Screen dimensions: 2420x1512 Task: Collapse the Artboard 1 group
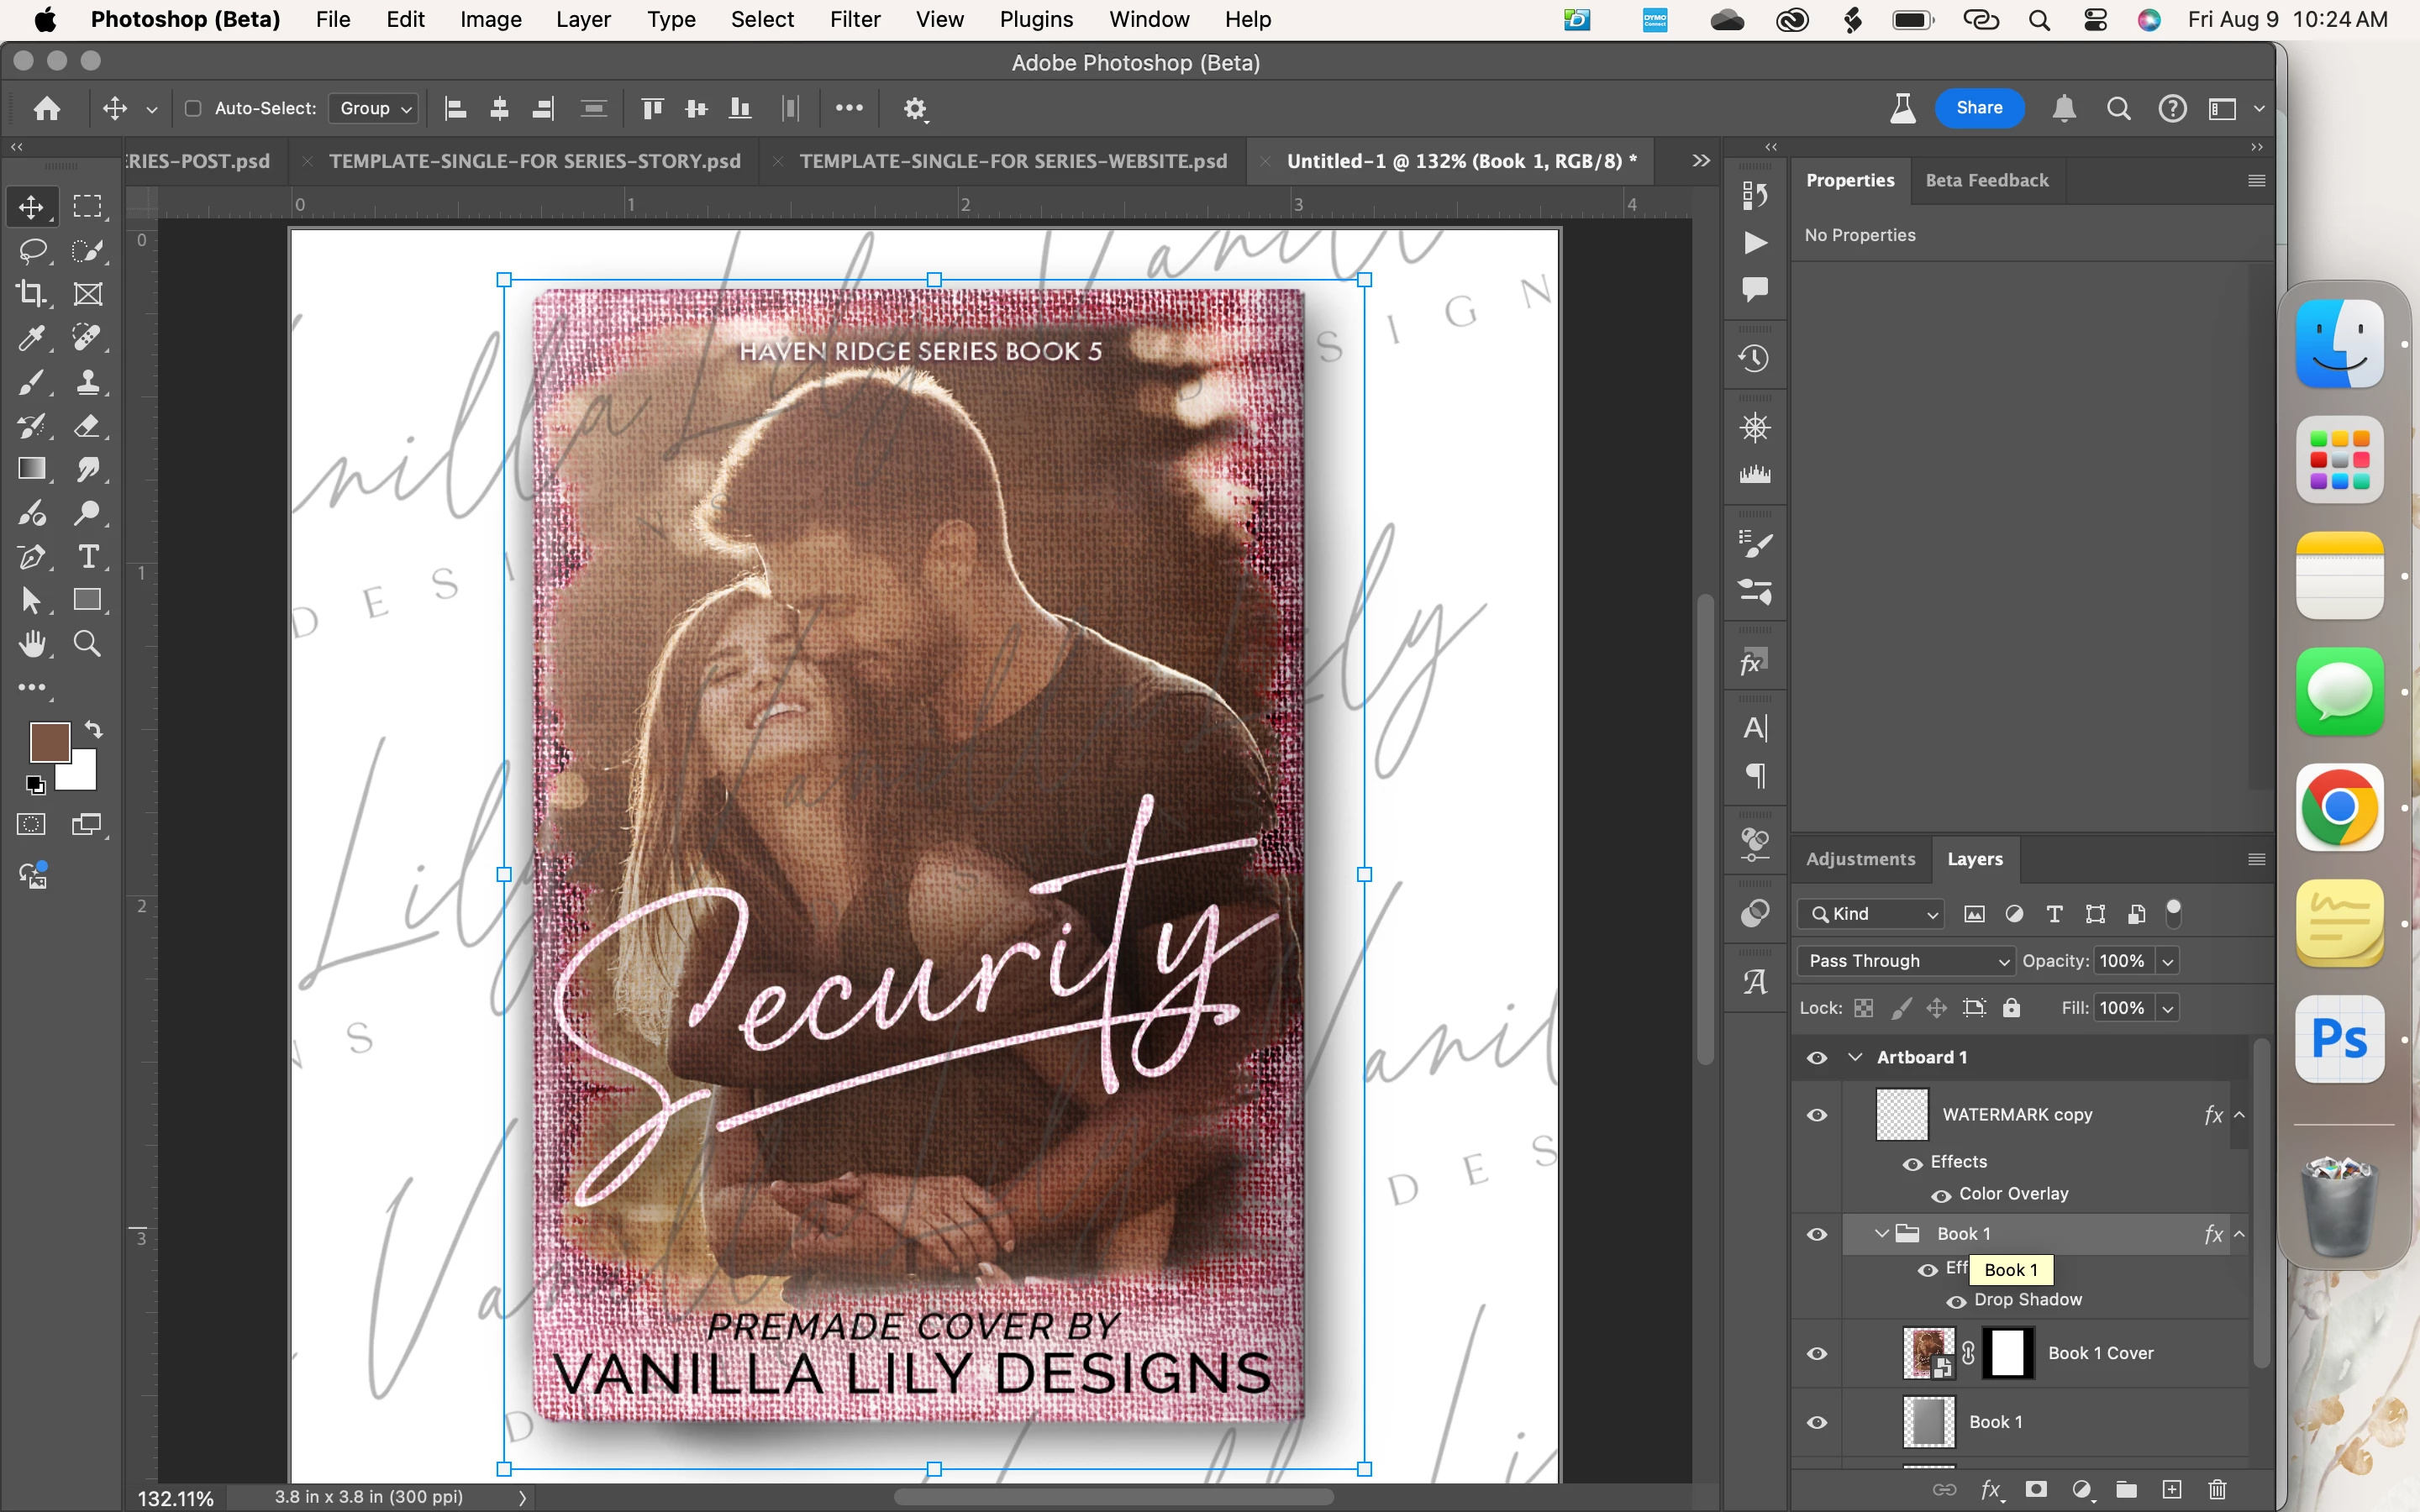pyautogui.click(x=1856, y=1057)
